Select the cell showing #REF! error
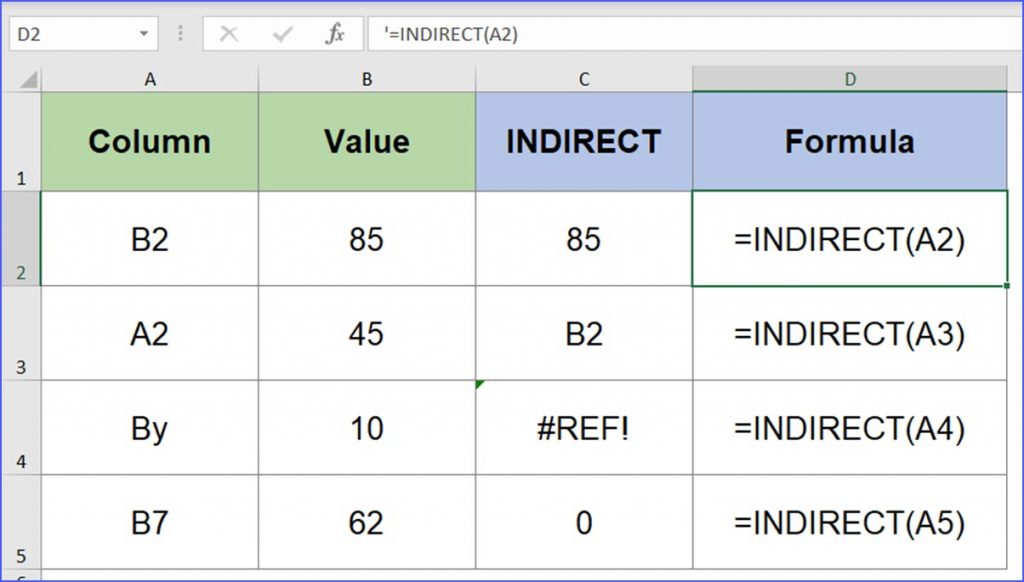The image size is (1024, 582). click(585, 428)
